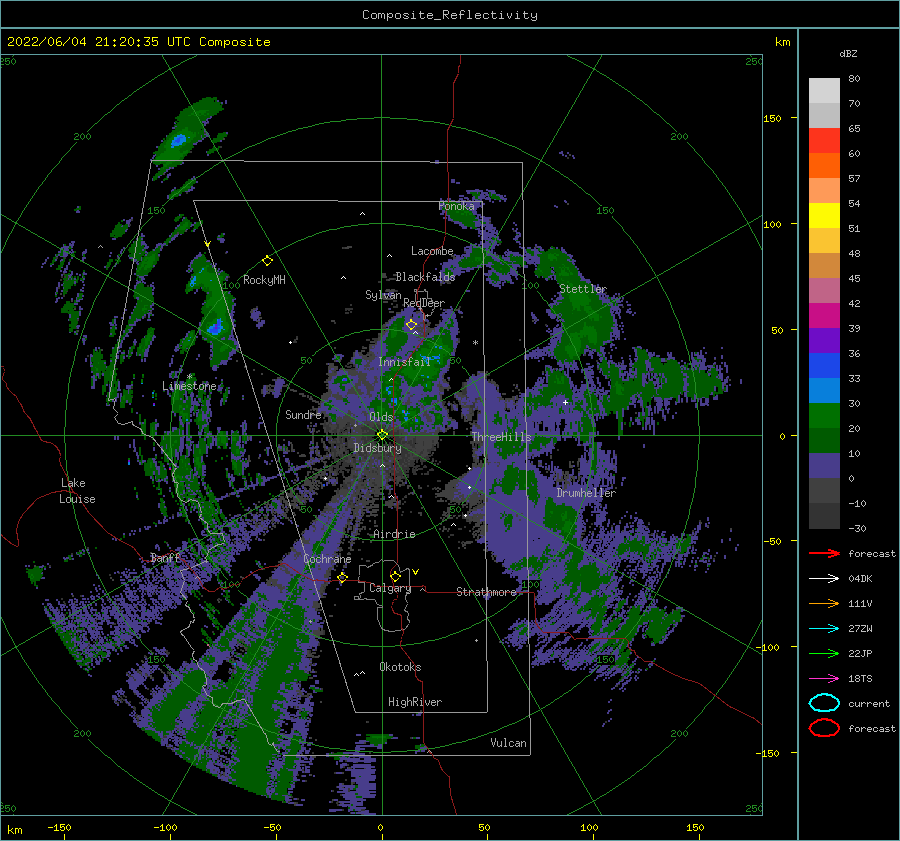Screen dimensions: 900x841
Task: Click the green 22JP arrow in legend
Action: (824, 653)
